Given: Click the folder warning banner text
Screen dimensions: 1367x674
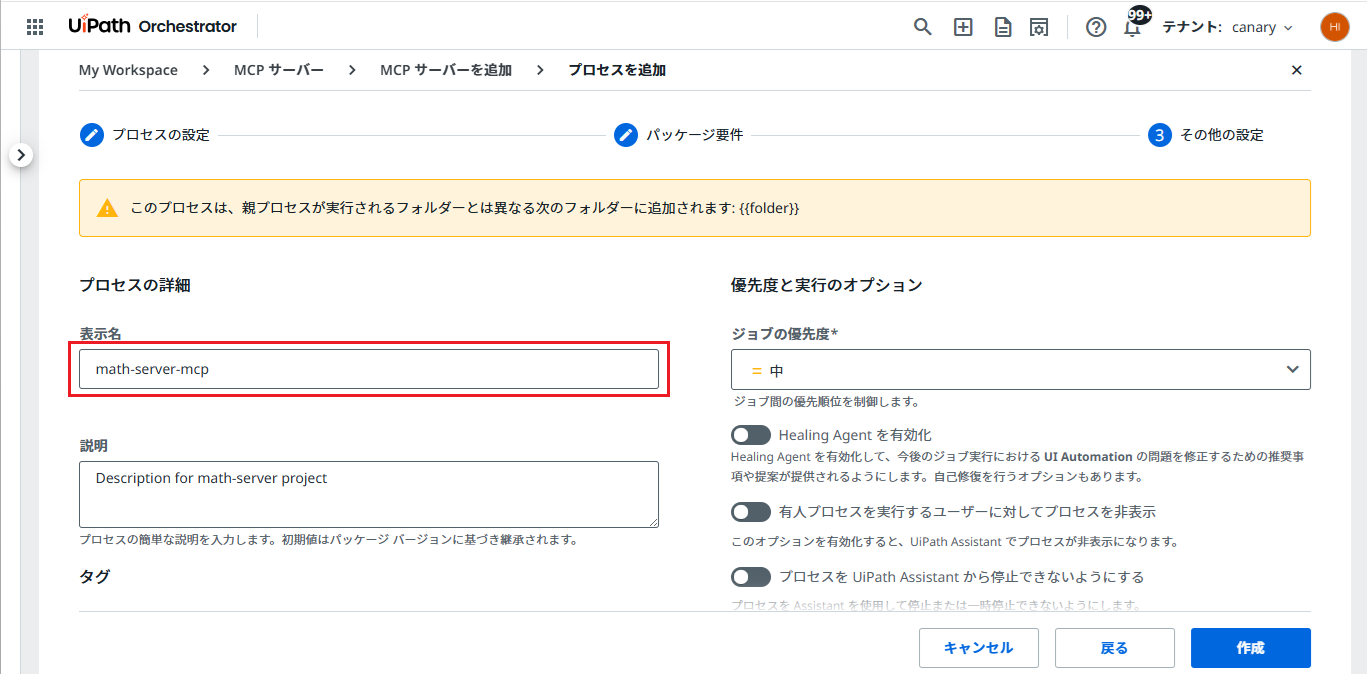Looking at the screenshot, I should coord(465,208).
